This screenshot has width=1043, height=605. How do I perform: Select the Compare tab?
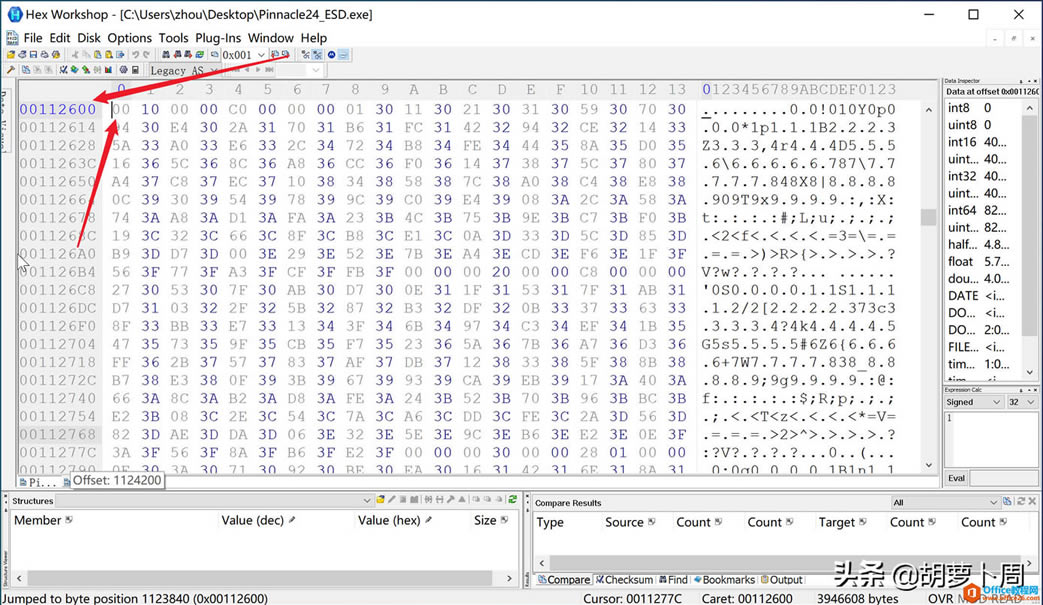pyautogui.click(x=564, y=580)
